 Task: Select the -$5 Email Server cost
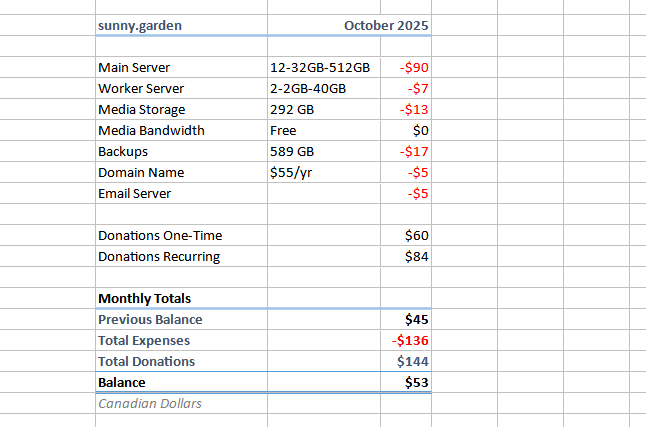(x=406, y=194)
